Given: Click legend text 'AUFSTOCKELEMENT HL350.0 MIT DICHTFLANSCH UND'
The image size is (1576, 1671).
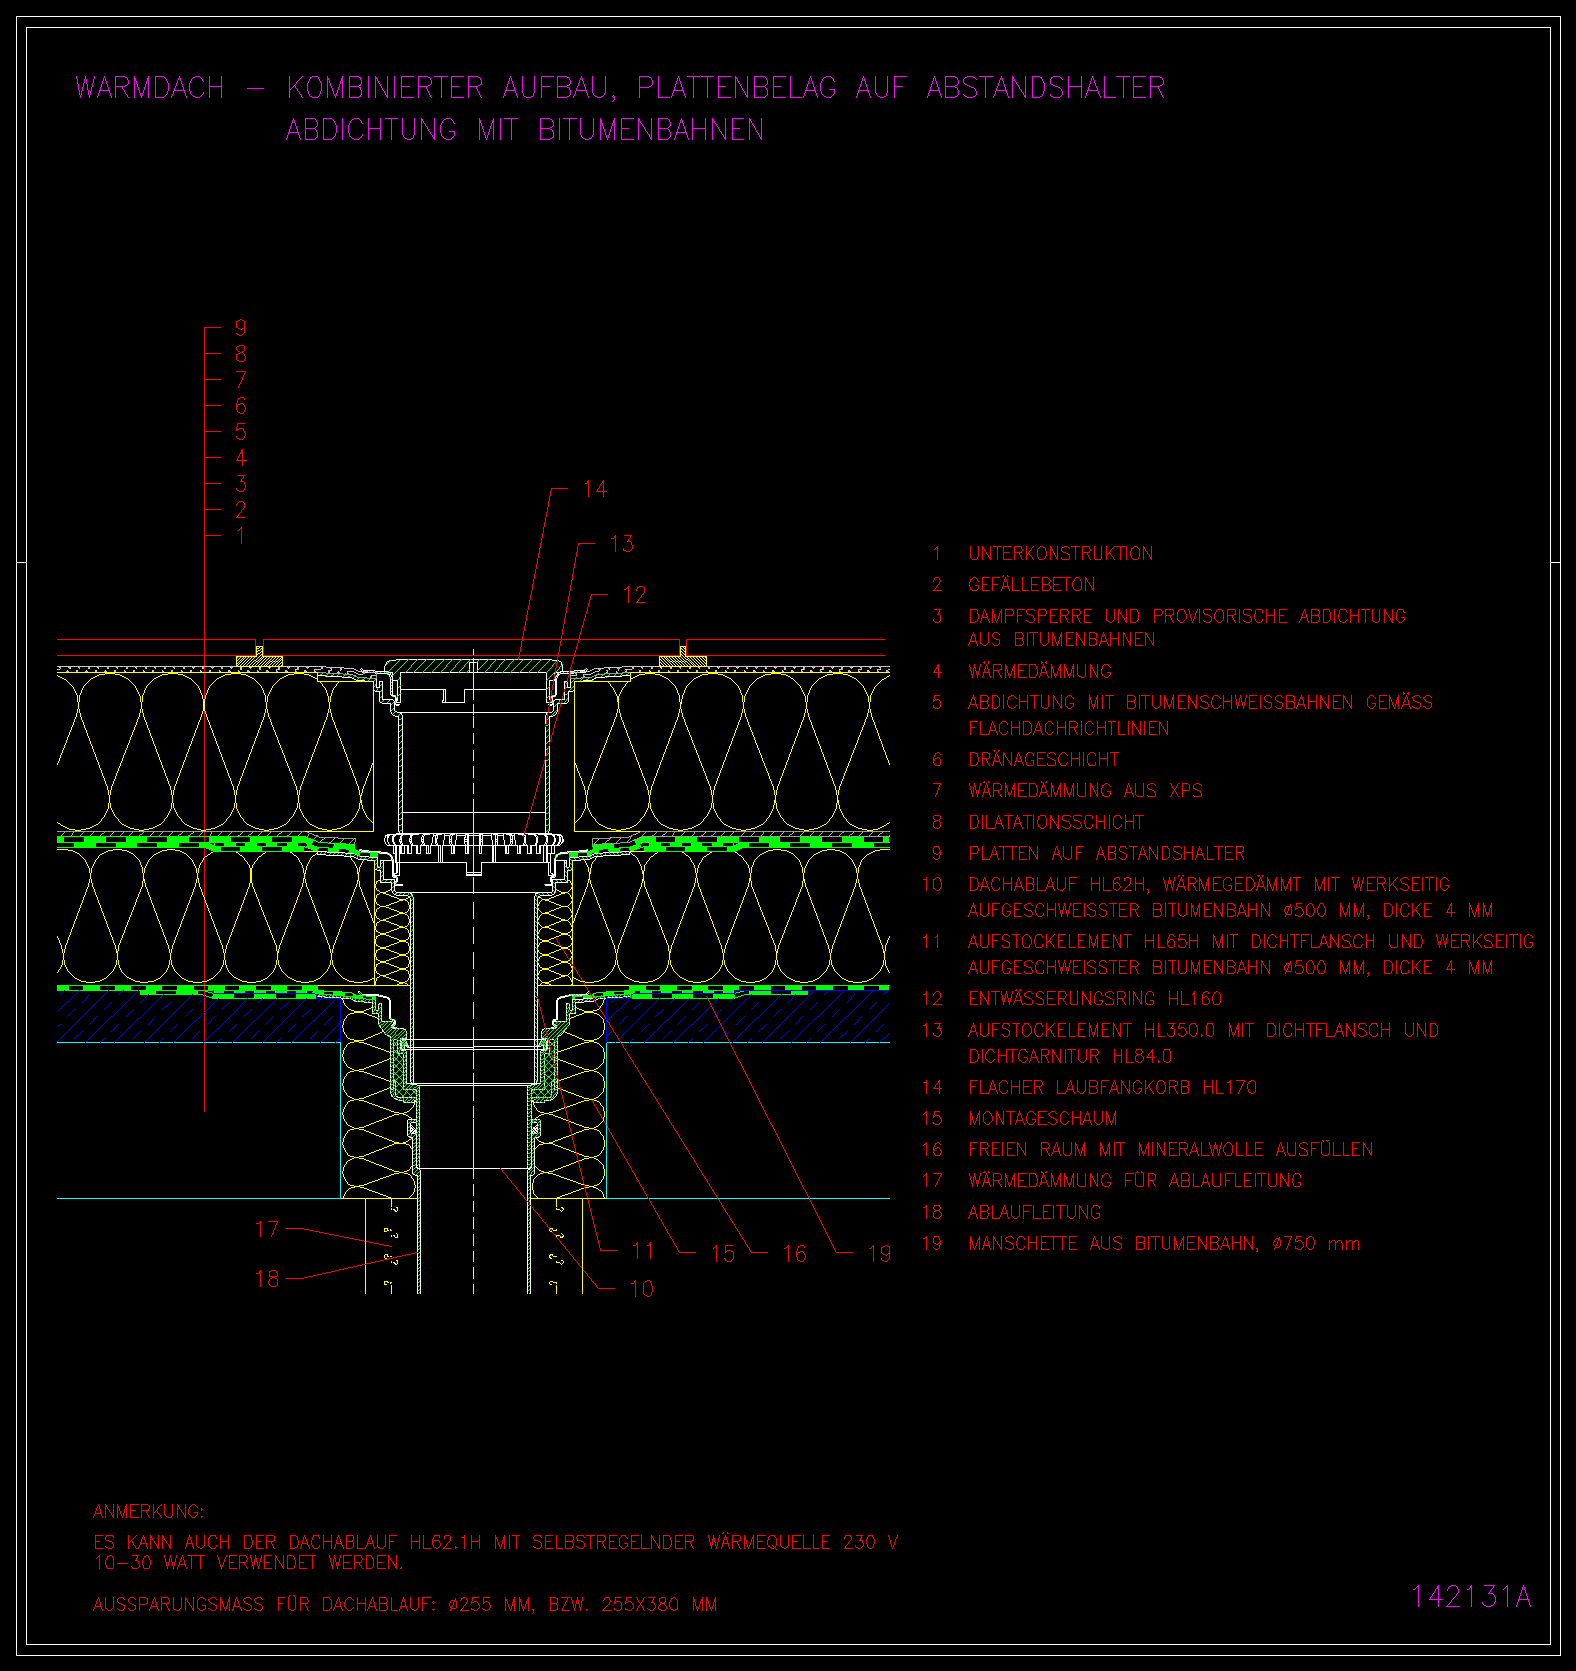Looking at the screenshot, I should tap(1203, 1030).
